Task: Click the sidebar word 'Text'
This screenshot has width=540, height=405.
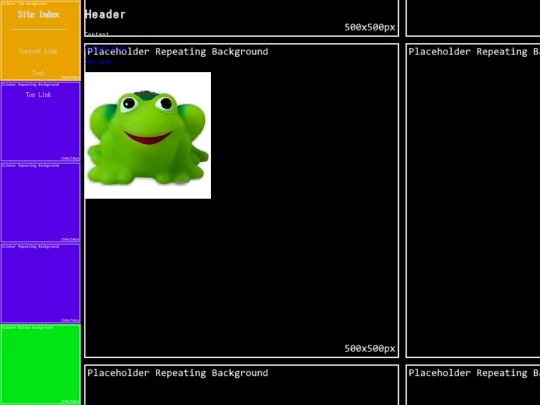Action: point(38,73)
